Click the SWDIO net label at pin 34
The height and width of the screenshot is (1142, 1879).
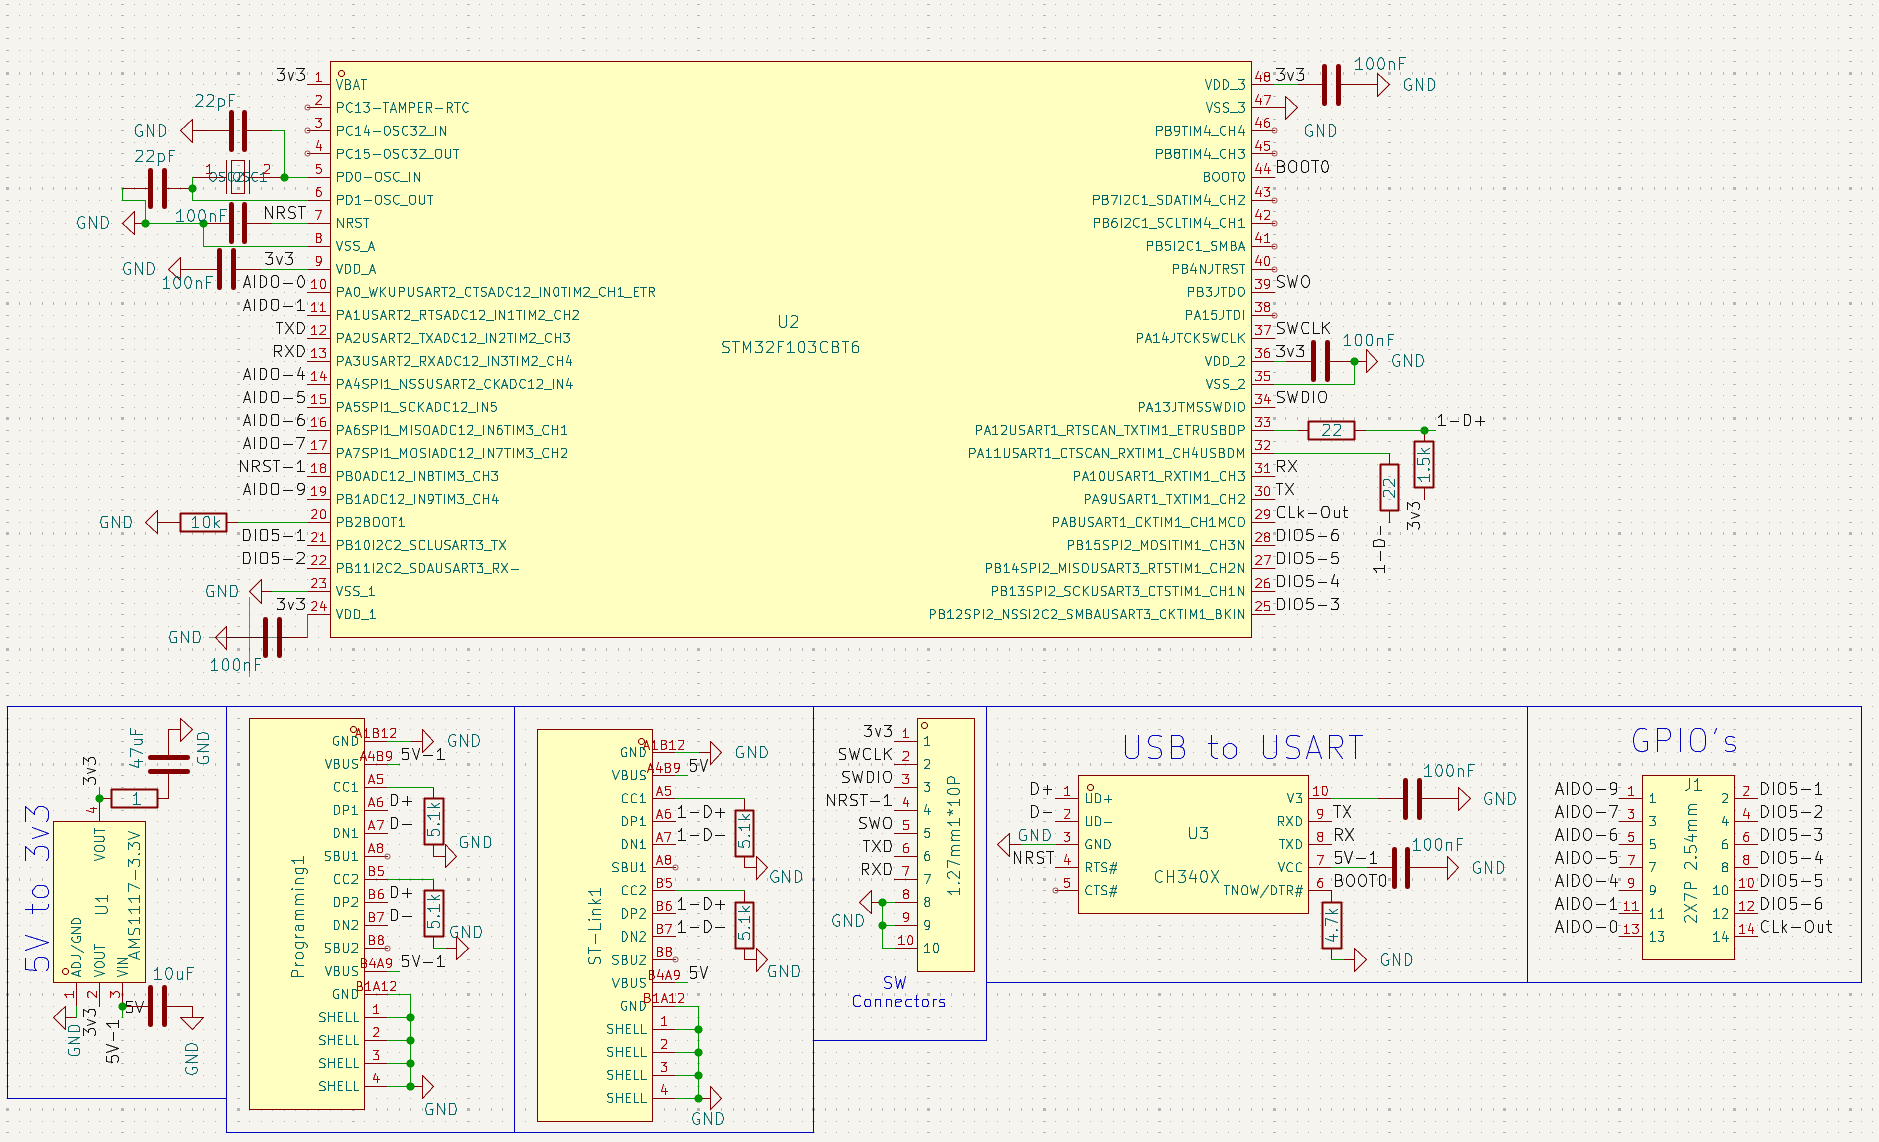tap(1302, 397)
